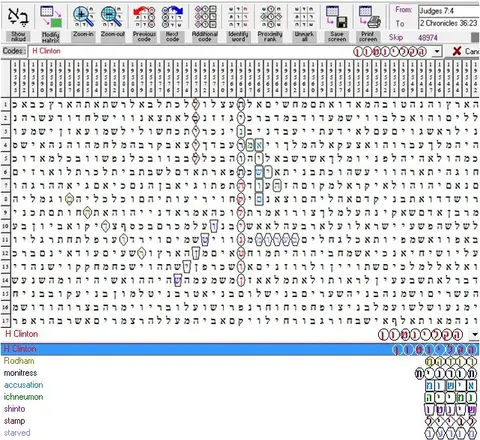Select the starved code row
This screenshot has width=480, height=440.
click(x=240, y=433)
